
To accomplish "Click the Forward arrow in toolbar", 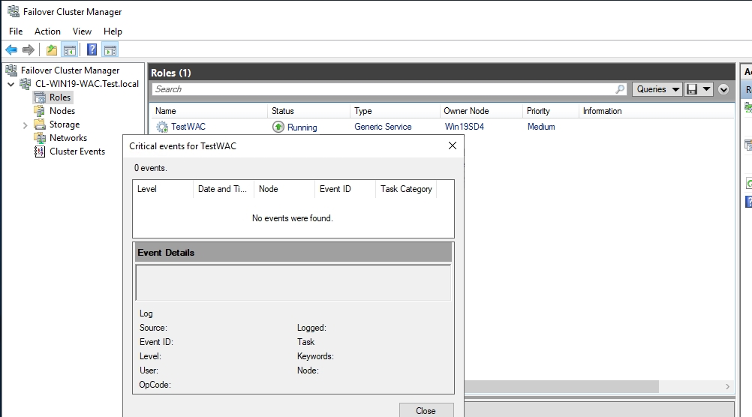I will (28, 50).
